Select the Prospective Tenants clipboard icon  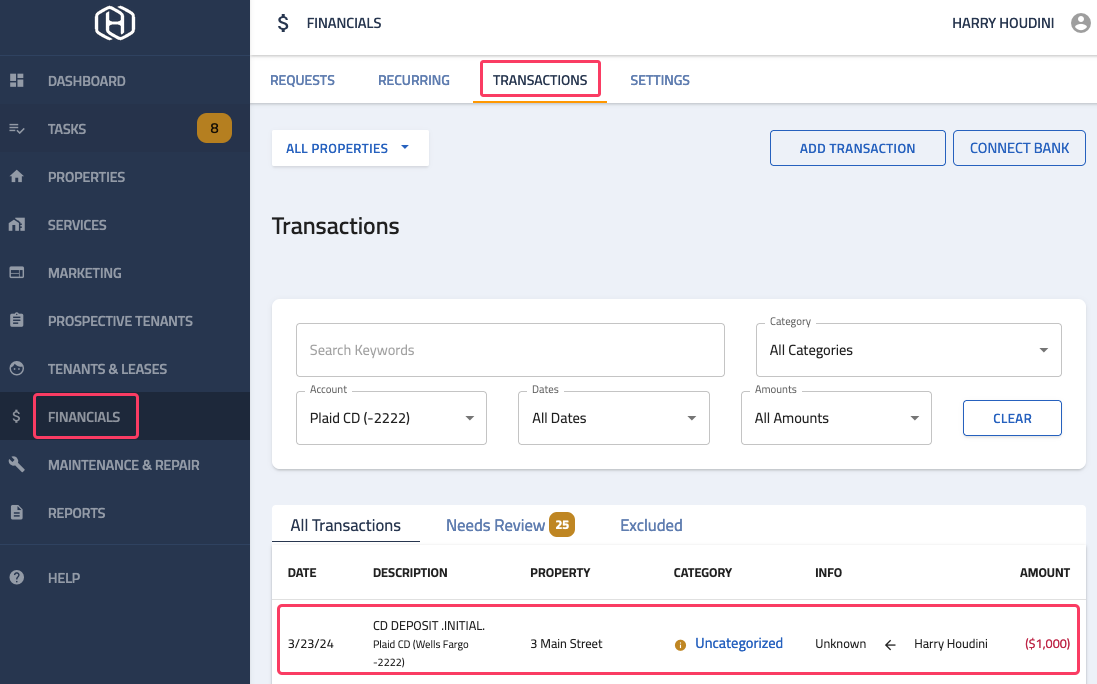[x=16, y=320]
